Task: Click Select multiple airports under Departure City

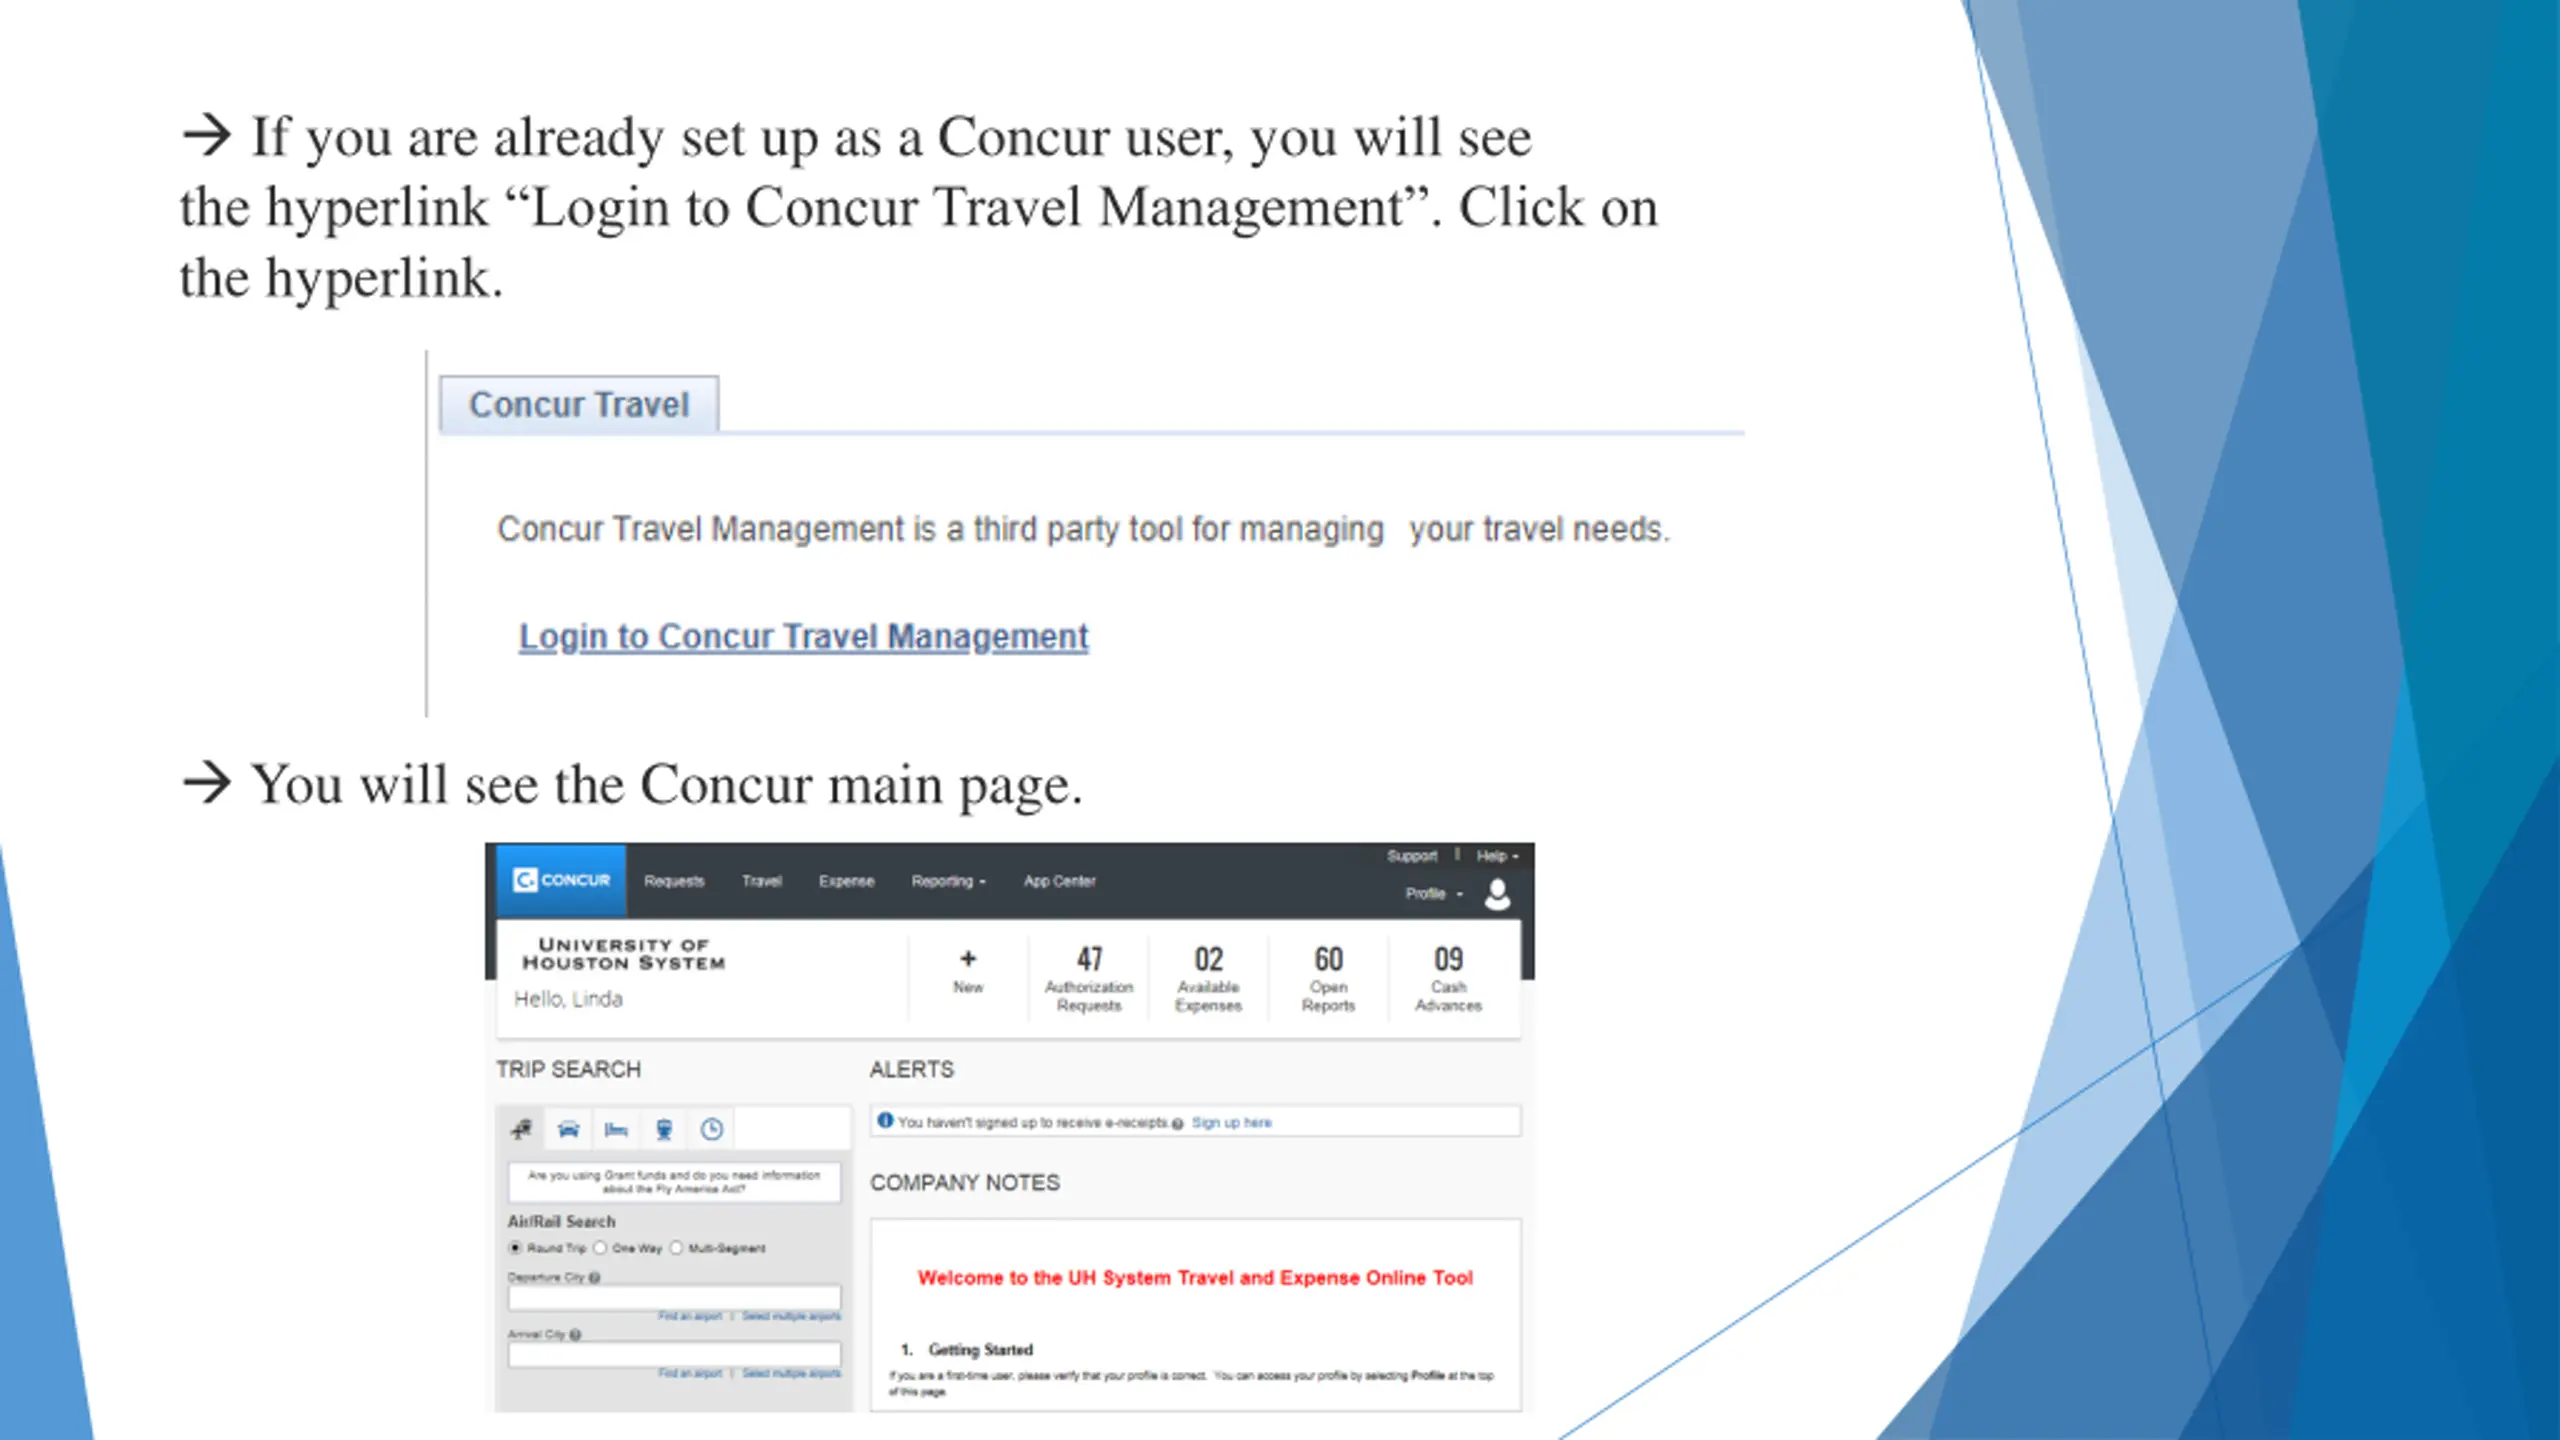Action: 791,1316
